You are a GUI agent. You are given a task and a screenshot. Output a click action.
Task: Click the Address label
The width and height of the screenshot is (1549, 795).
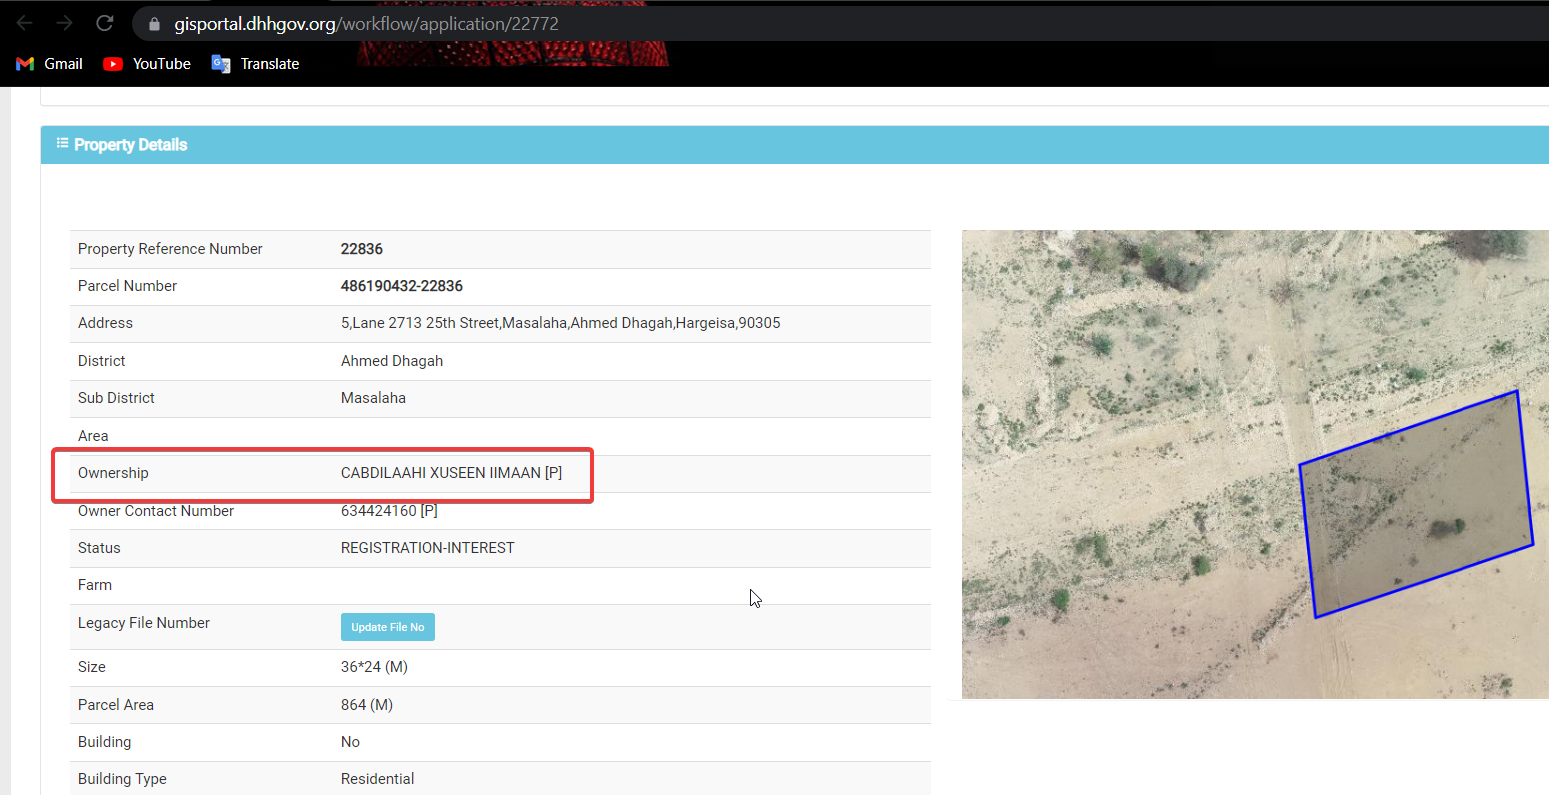click(105, 323)
